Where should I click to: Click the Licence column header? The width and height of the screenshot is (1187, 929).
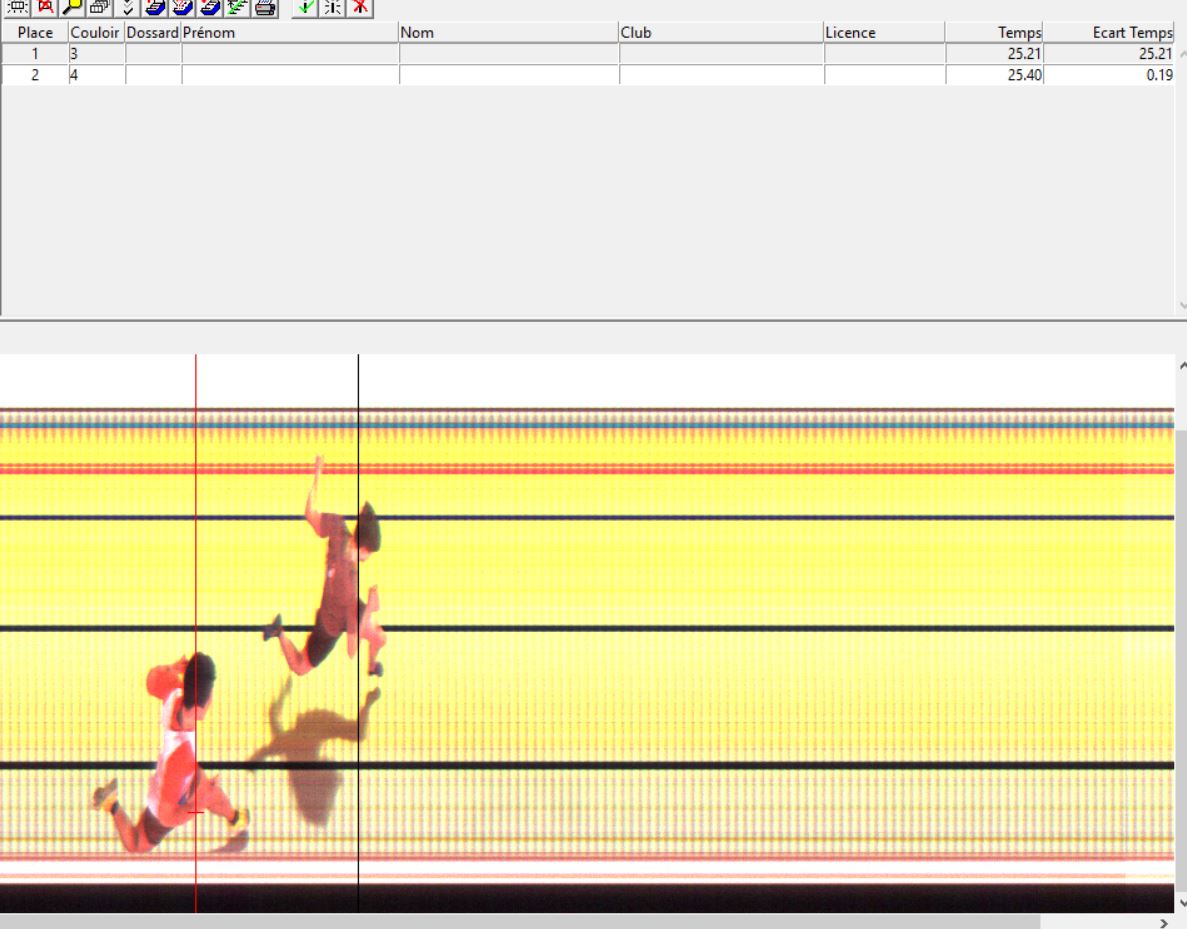pyautogui.click(x=884, y=33)
